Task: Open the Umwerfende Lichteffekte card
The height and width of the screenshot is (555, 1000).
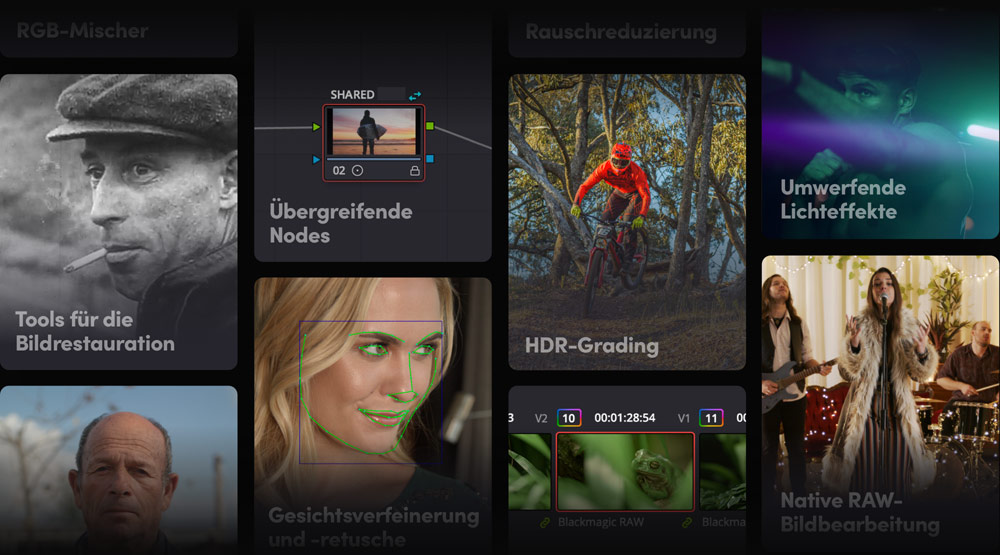Action: pyautogui.click(x=880, y=124)
